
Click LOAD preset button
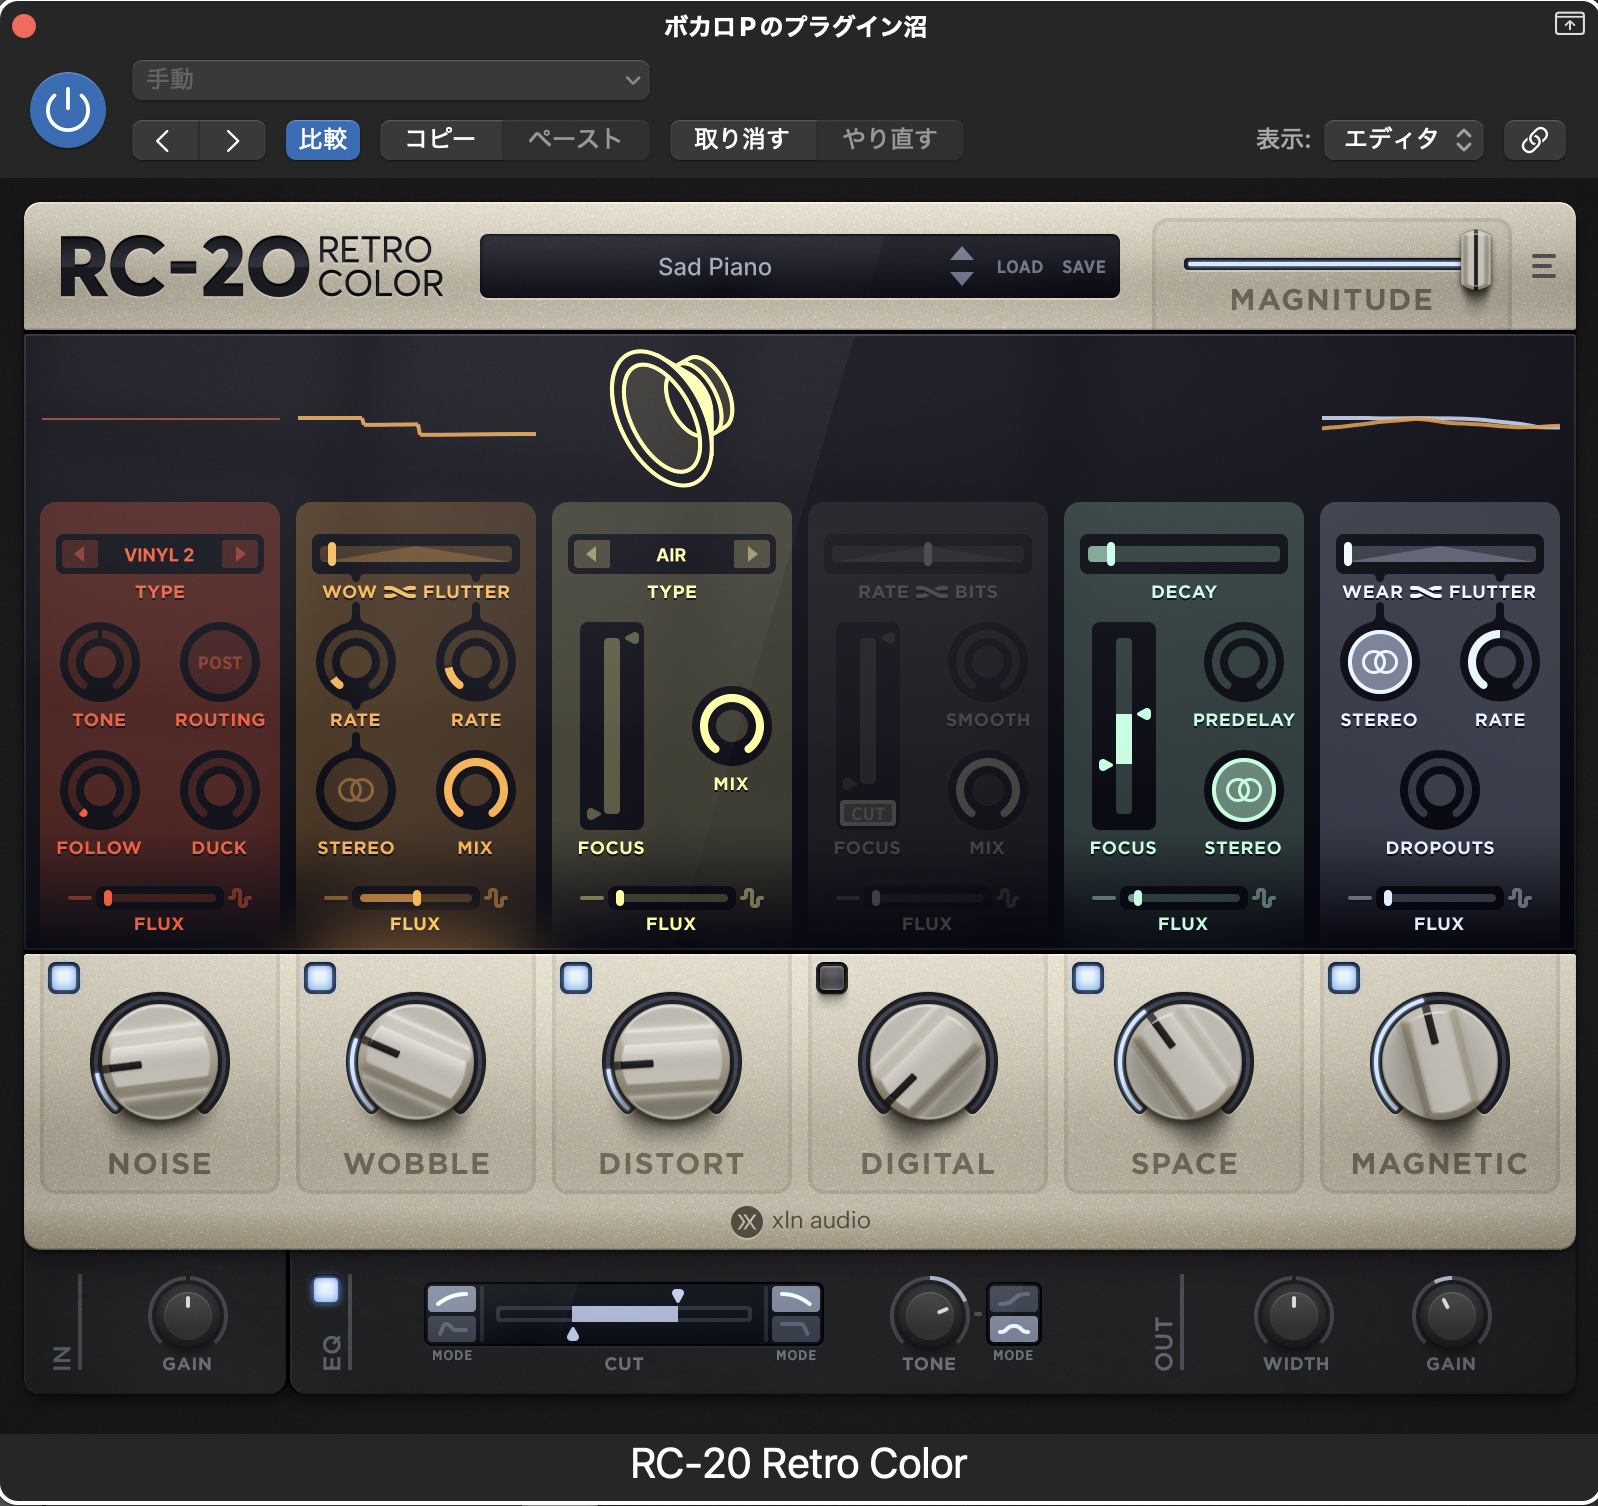click(1019, 267)
